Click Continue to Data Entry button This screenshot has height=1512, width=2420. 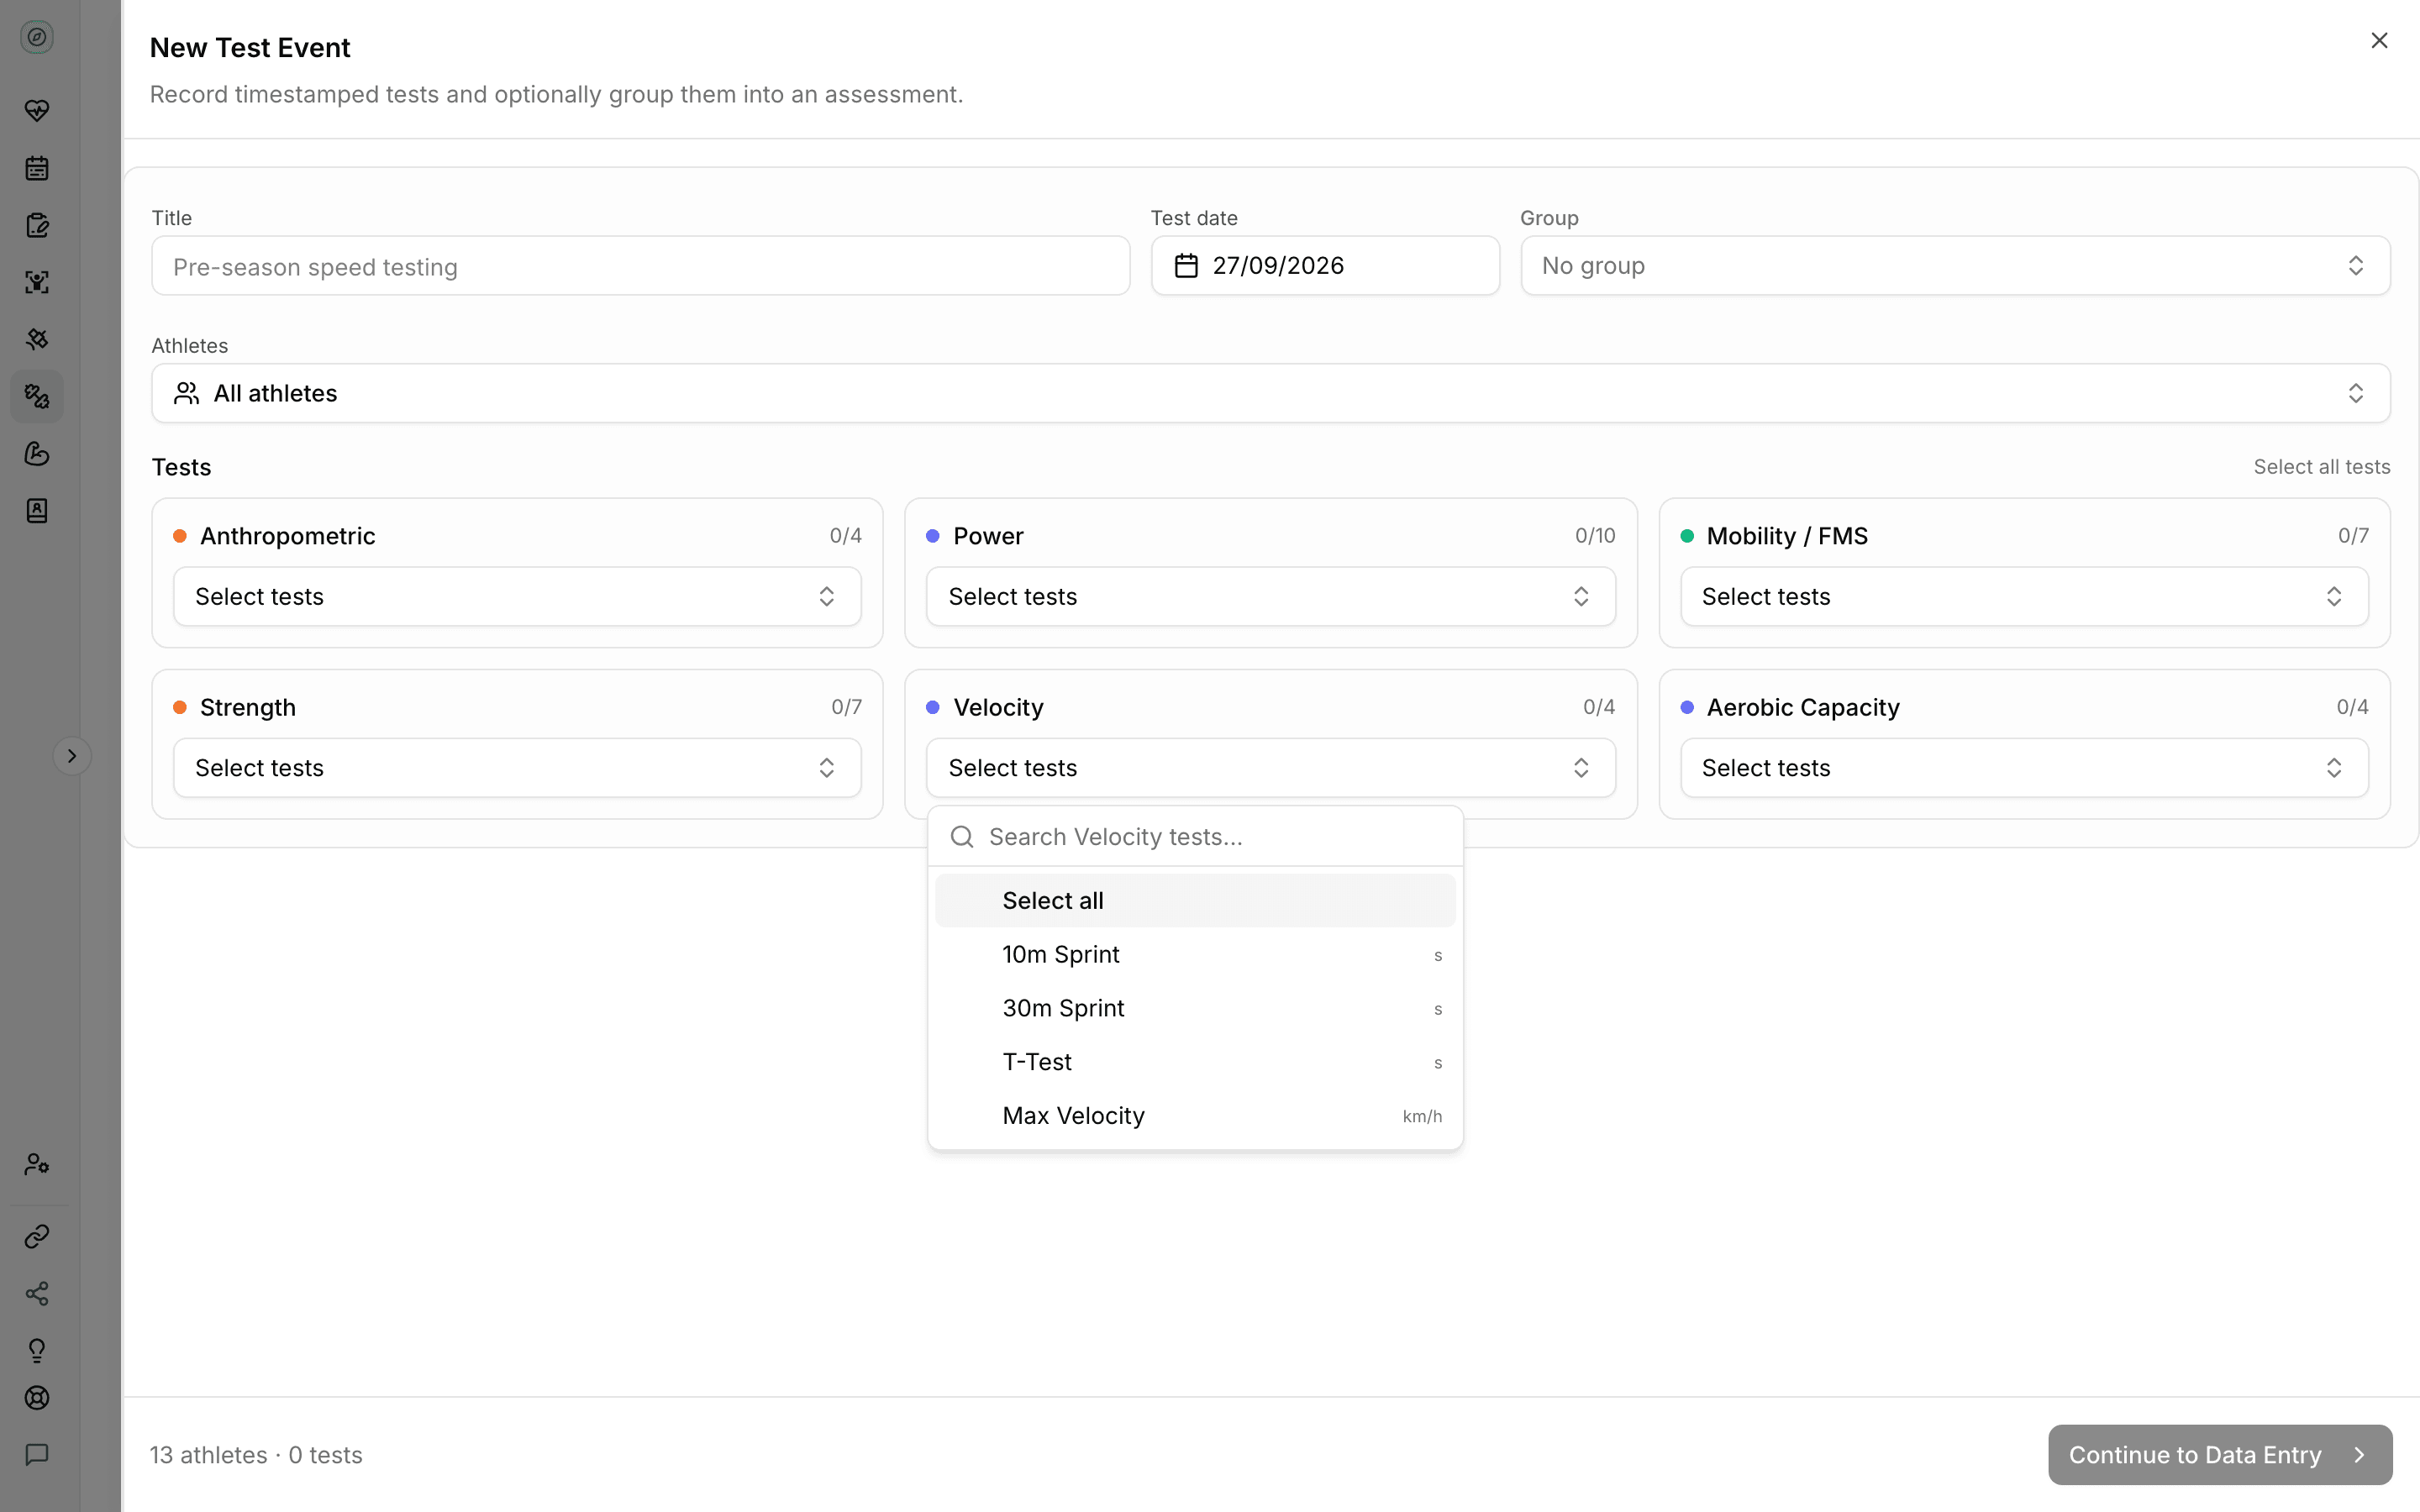coord(2220,1455)
